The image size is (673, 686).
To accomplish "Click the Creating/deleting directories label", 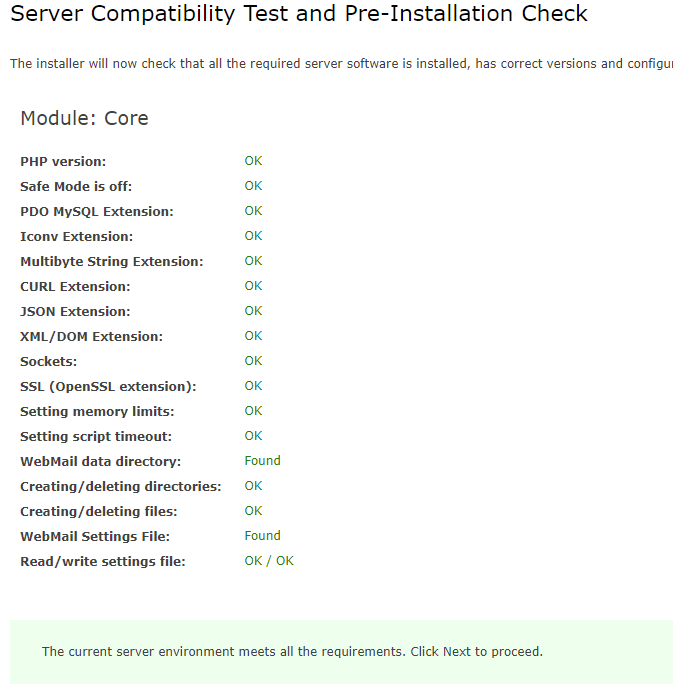I will [121, 486].
